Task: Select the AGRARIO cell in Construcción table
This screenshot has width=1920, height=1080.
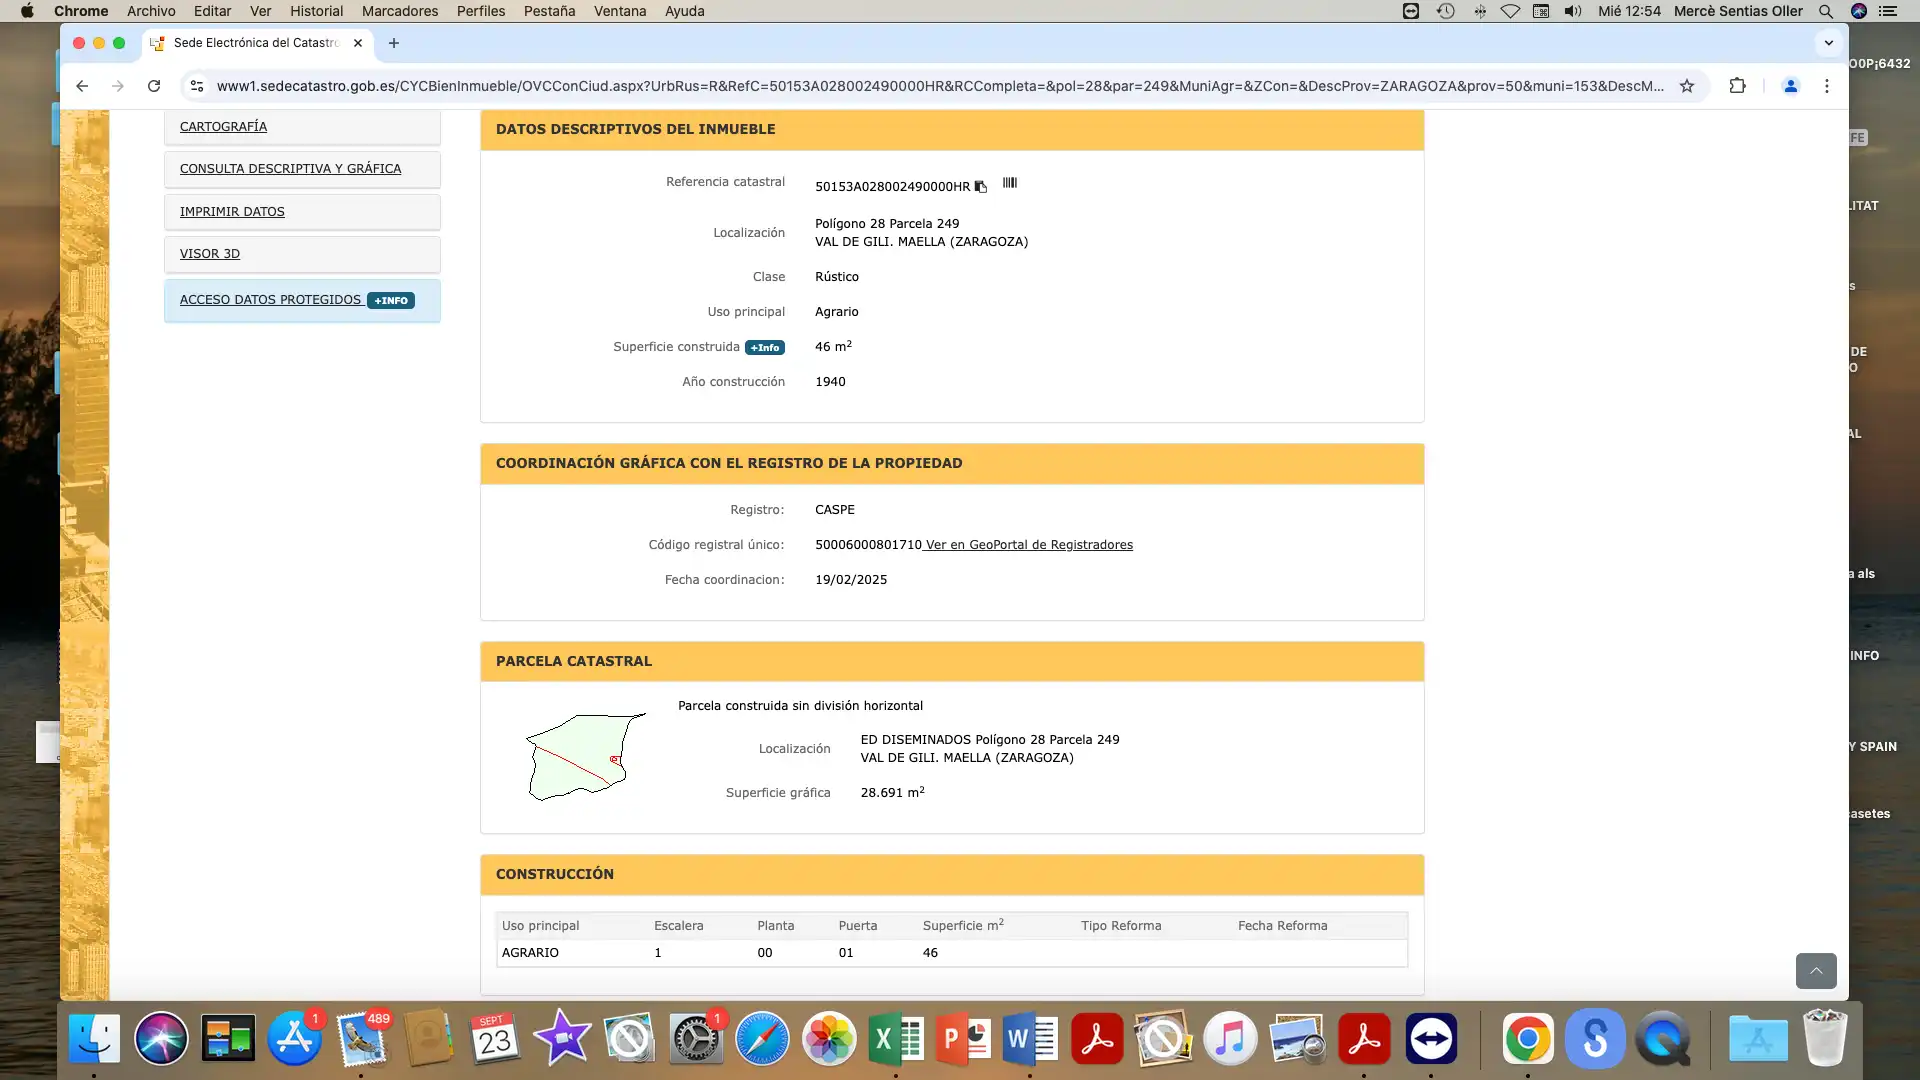Action: tap(530, 953)
